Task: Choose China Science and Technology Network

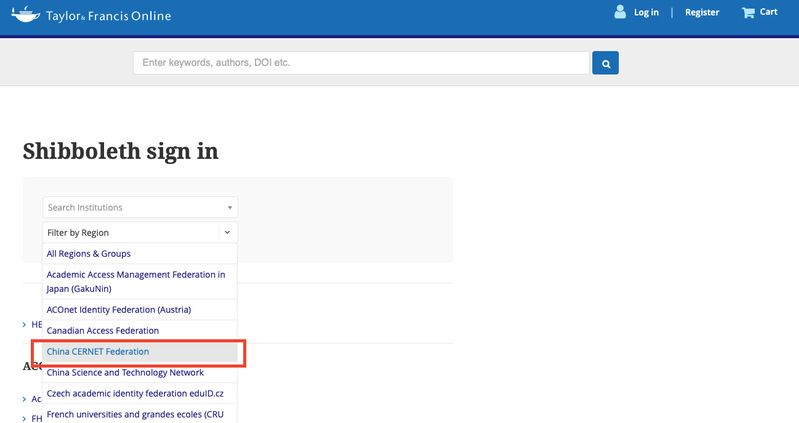Action: tap(140, 373)
